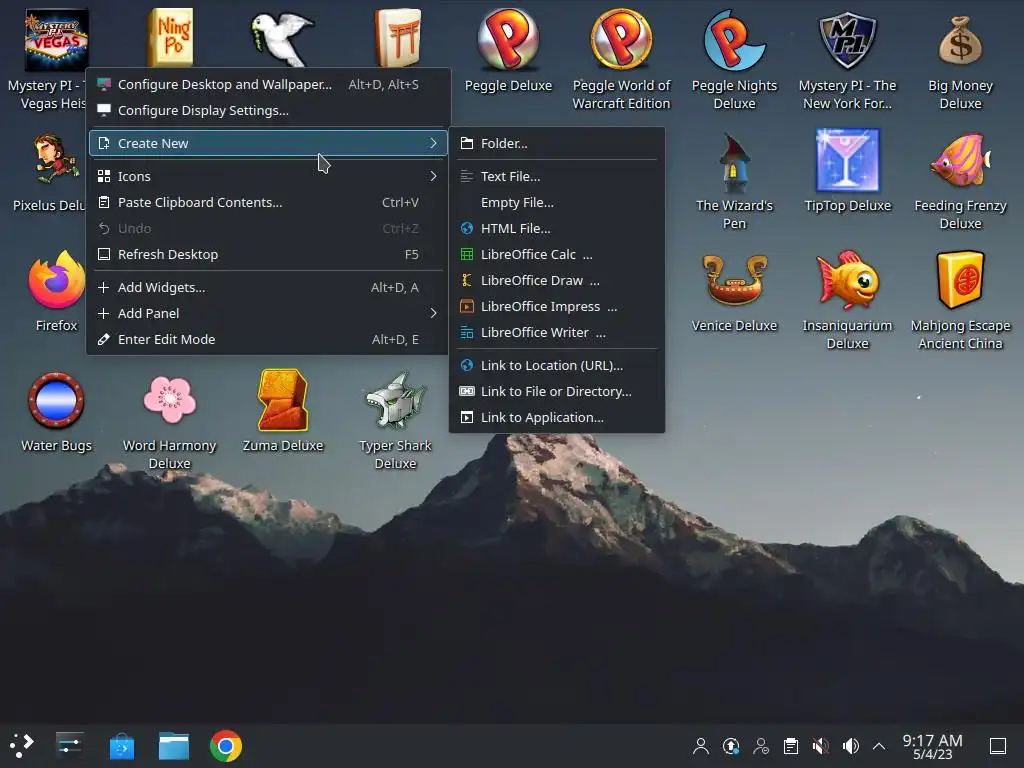Open the updates tray icon
The height and width of the screenshot is (768, 1024).
[x=731, y=746]
